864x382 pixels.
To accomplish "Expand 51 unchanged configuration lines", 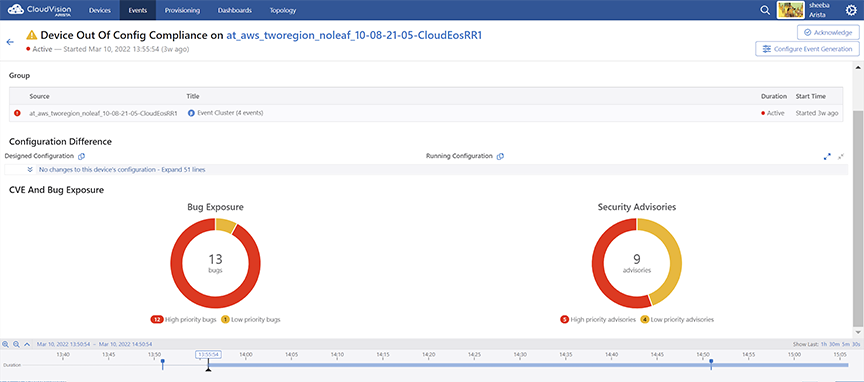I will (x=122, y=170).
